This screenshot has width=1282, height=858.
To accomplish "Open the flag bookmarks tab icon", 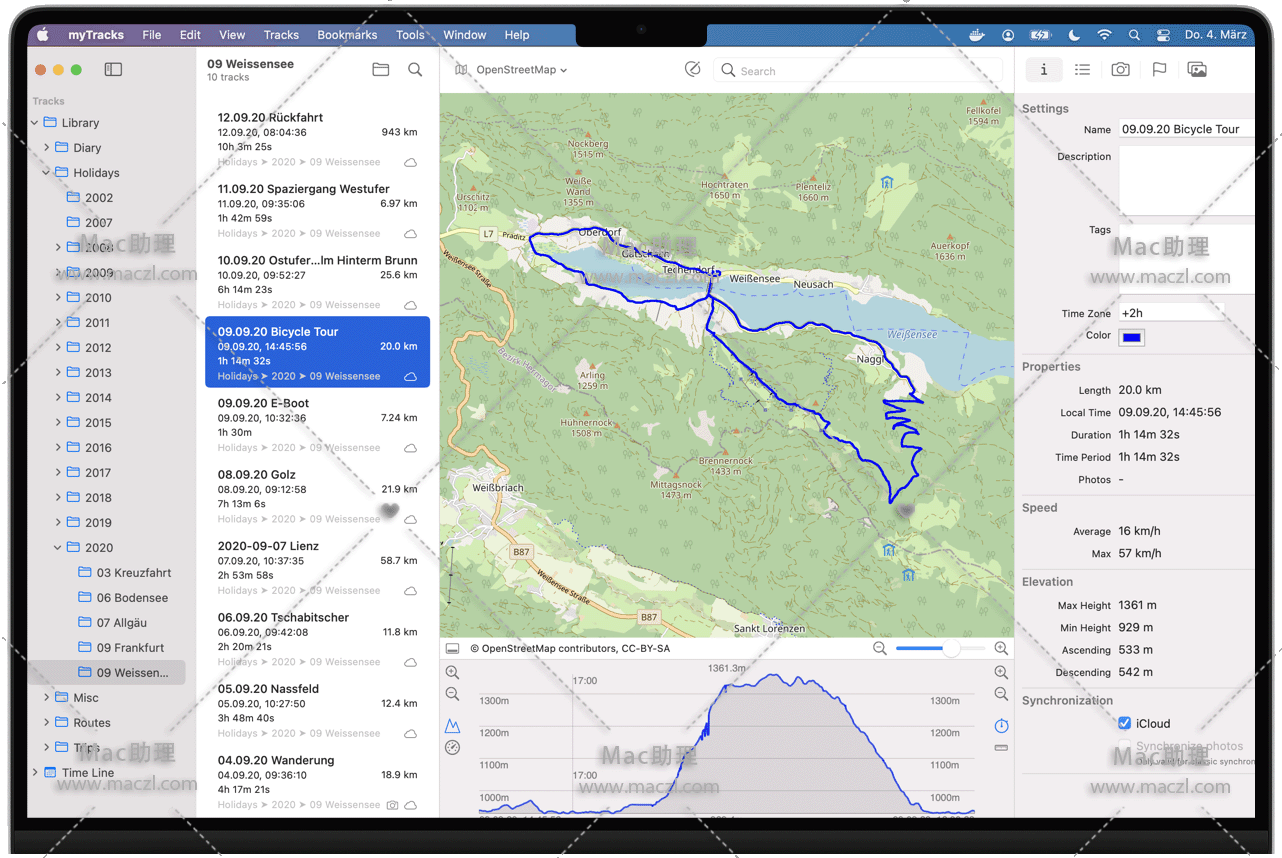I will point(1159,70).
